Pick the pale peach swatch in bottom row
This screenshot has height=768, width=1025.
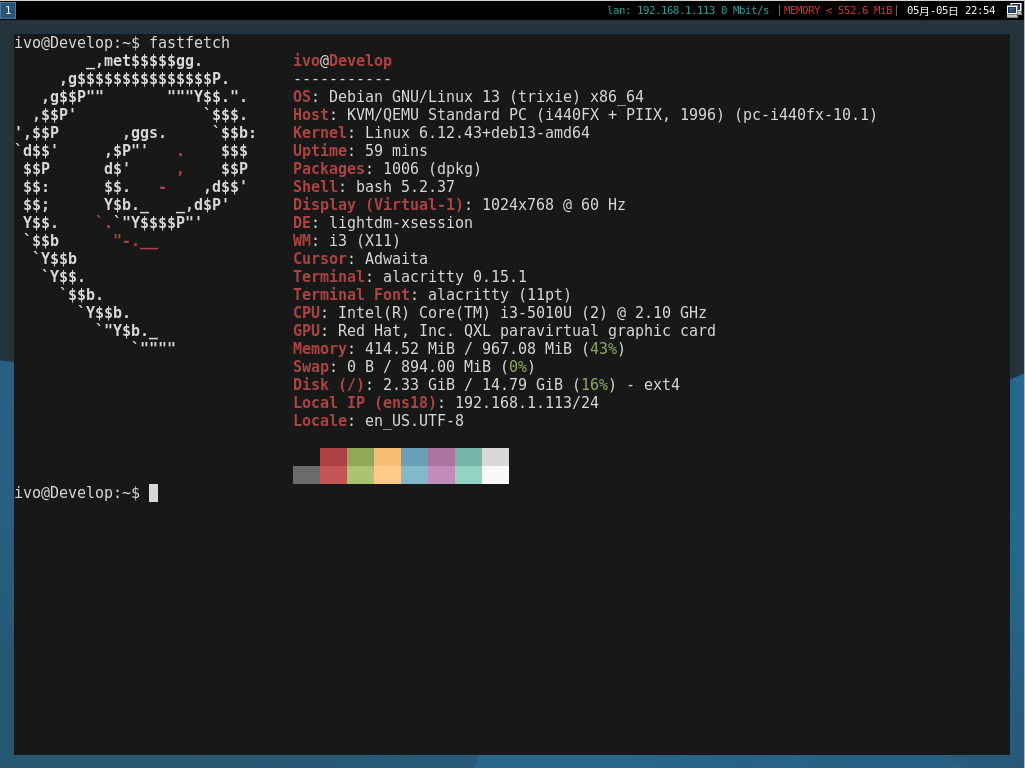pos(387,475)
